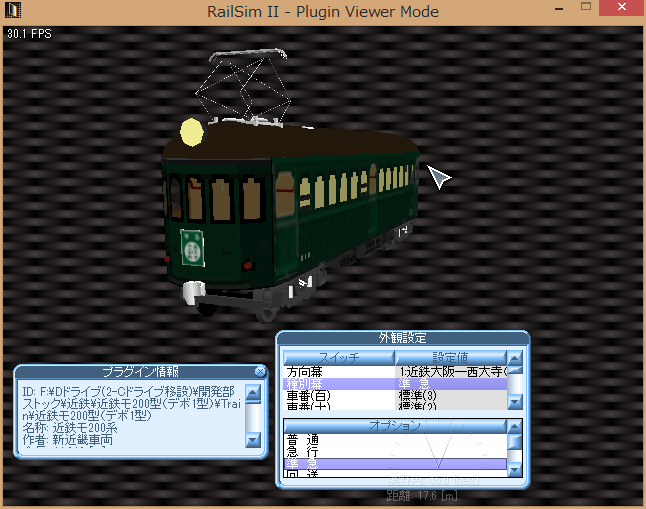Image resolution: width=646 pixels, height=509 pixels.
Task: Click the 設定値 column header
Action: point(451,358)
